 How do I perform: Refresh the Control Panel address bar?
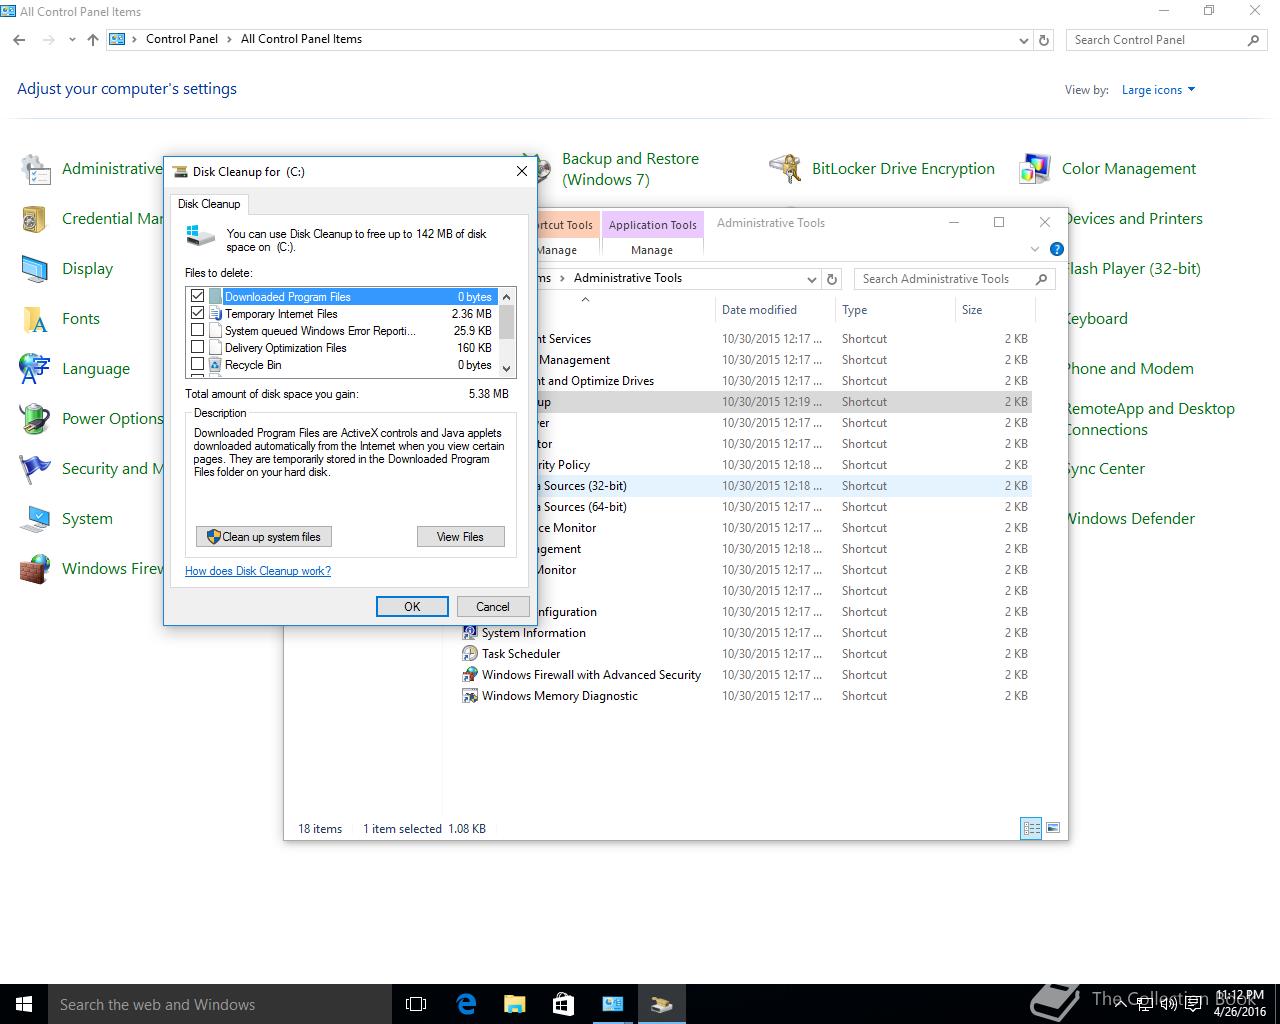[1044, 40]
